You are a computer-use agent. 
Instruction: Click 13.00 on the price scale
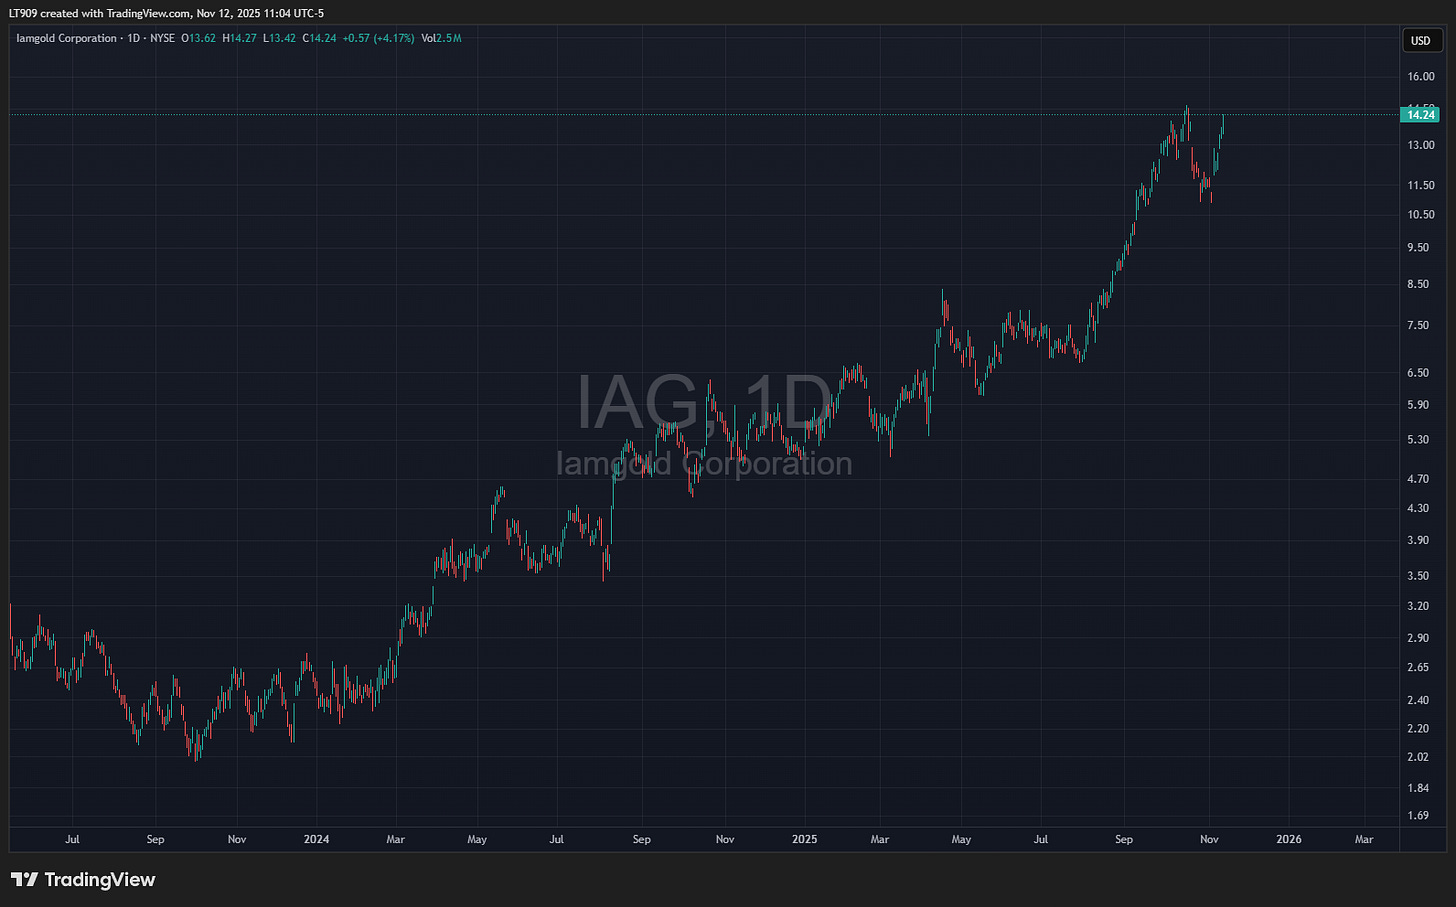(1420, 145)
